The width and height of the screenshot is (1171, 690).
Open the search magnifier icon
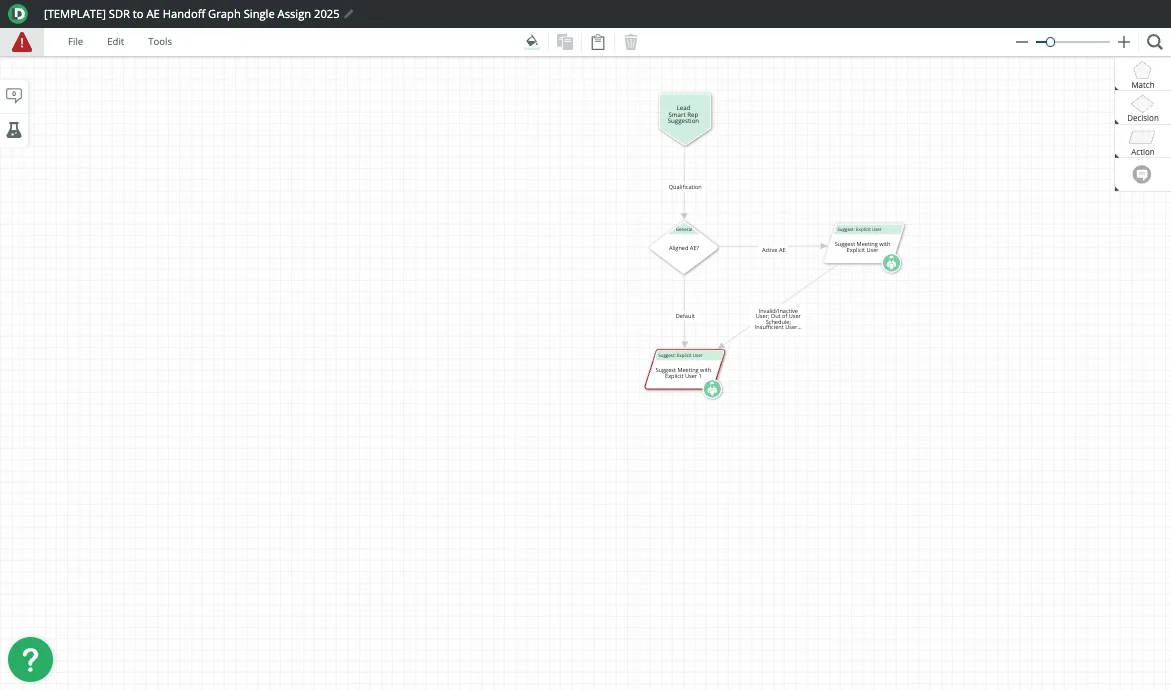coord(1154,42)
